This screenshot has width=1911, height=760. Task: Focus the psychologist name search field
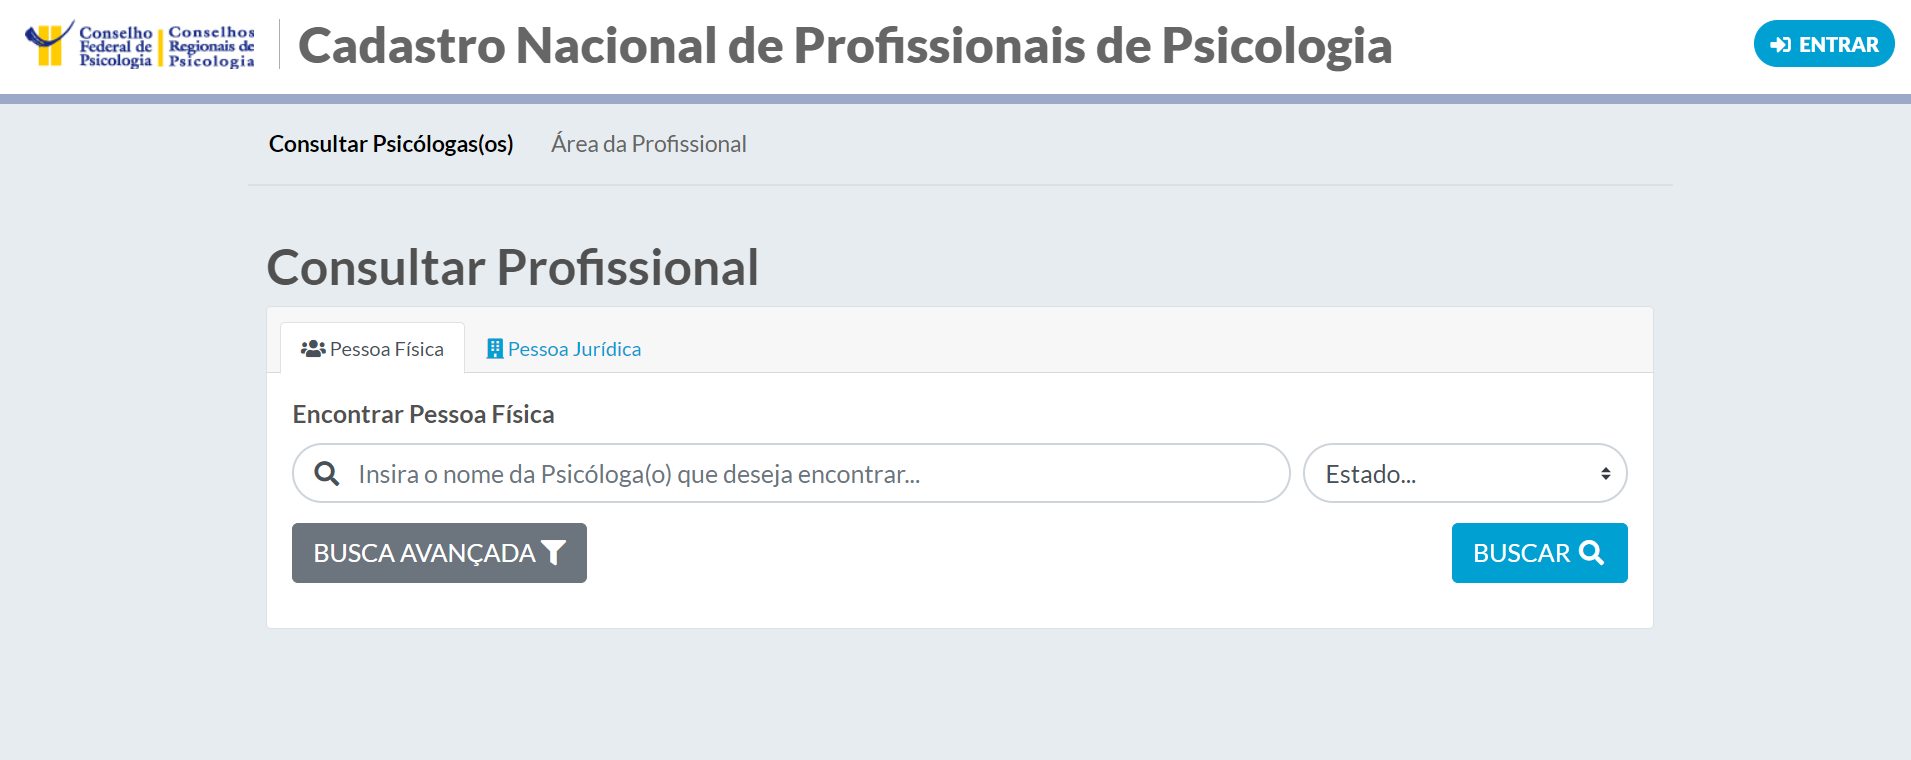coord(800,474)
